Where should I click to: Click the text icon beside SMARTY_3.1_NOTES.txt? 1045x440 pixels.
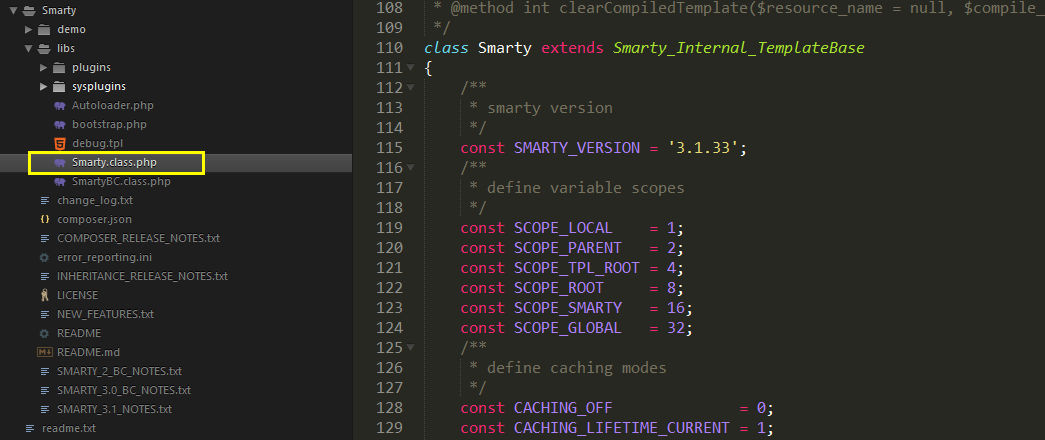pyautogui.click(x=45, y=409)
